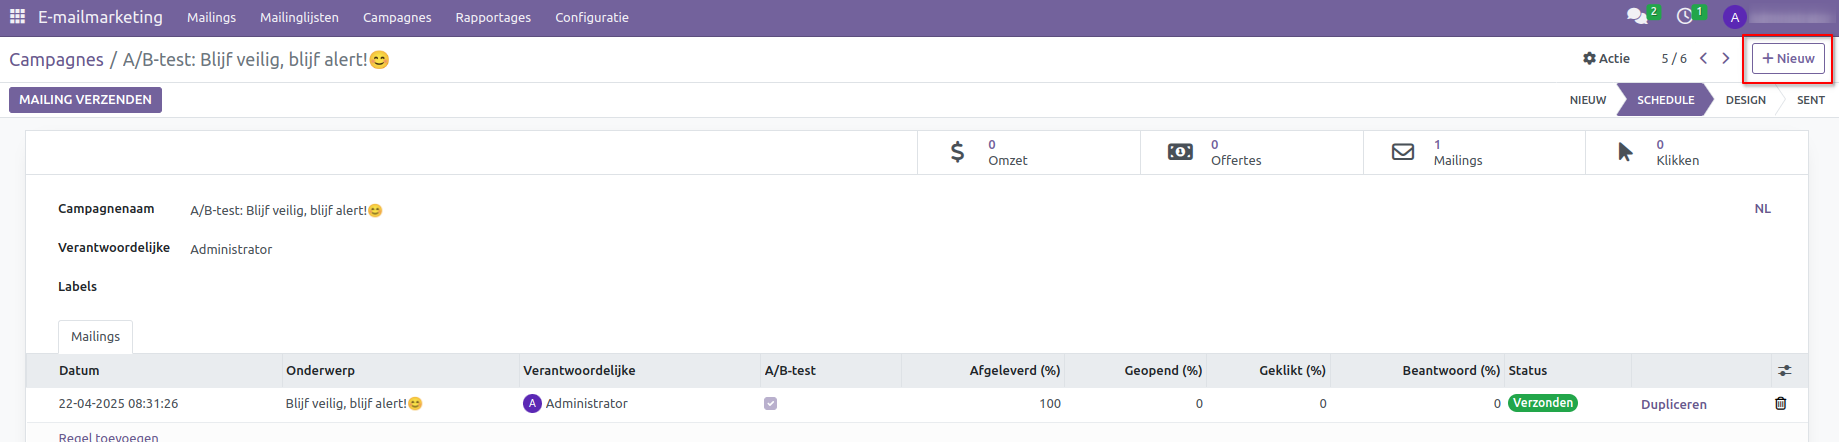Create a new record with Nieuw button

click(x=1788, y=59)
